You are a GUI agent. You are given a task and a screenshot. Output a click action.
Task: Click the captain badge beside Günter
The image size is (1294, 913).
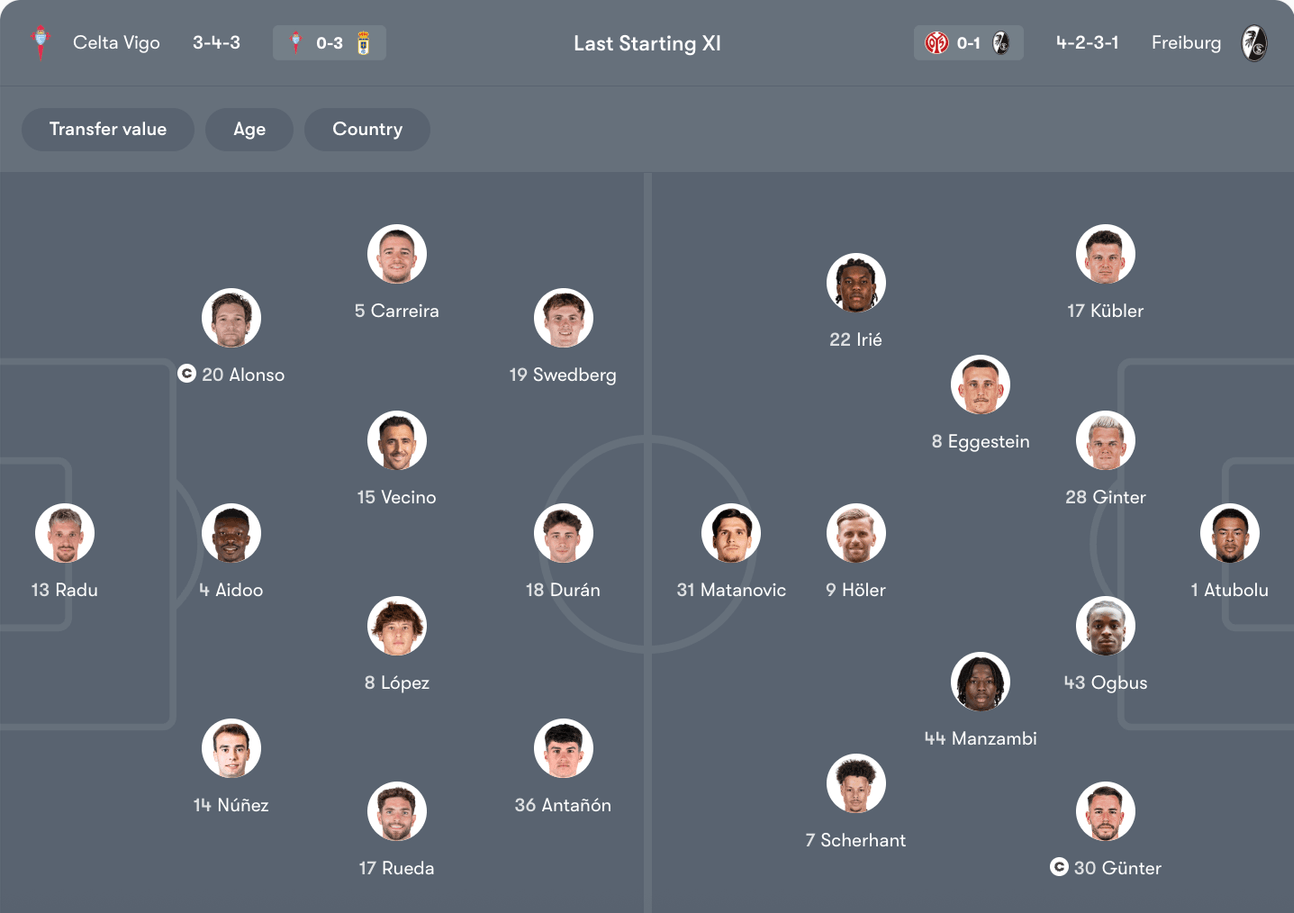click(x=1059, y=867)
